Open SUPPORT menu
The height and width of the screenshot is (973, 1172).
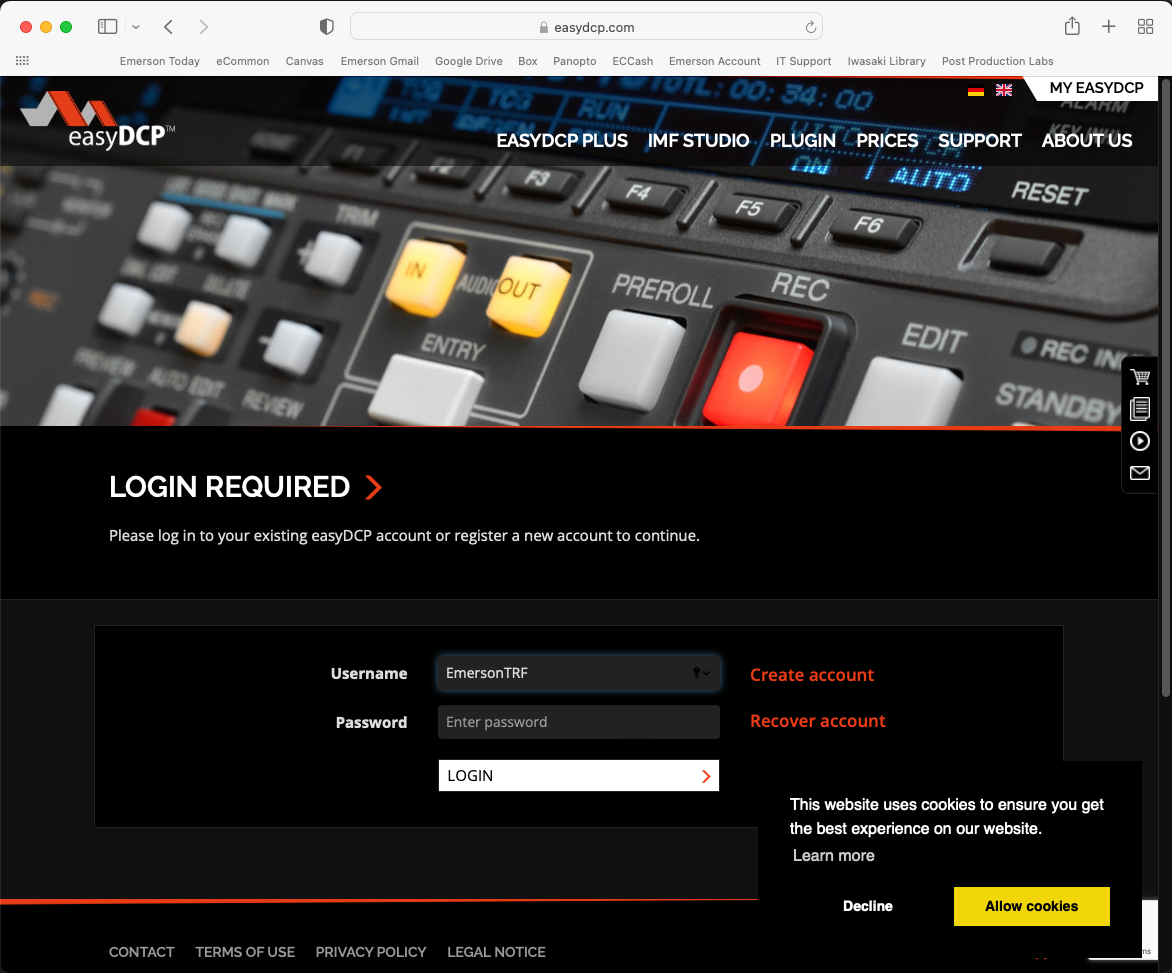(x=979, y=140)
